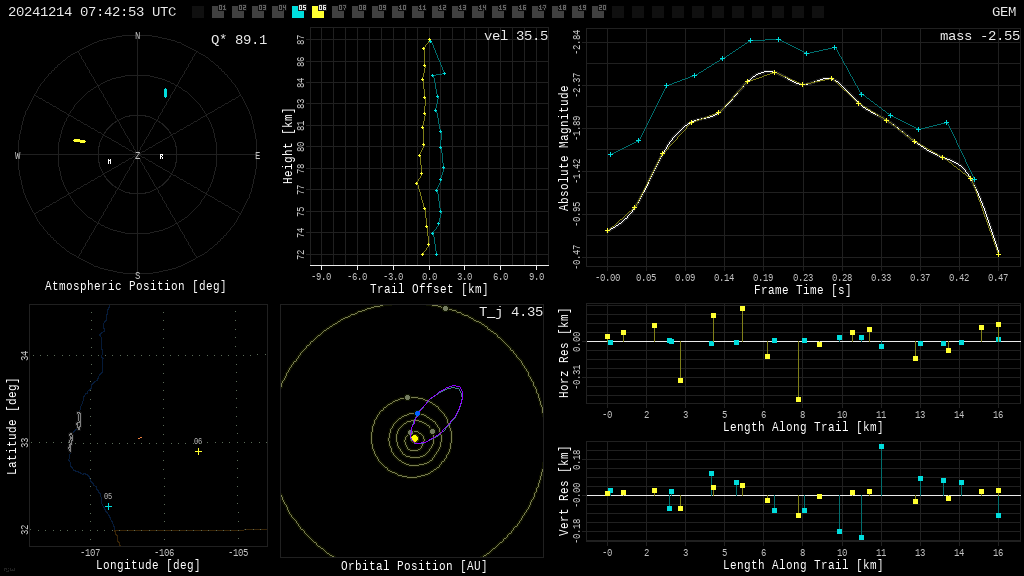Screen dimensions: 1024x576
Task: Click the date and UTC timestamp text
Action: coord(92,12)
